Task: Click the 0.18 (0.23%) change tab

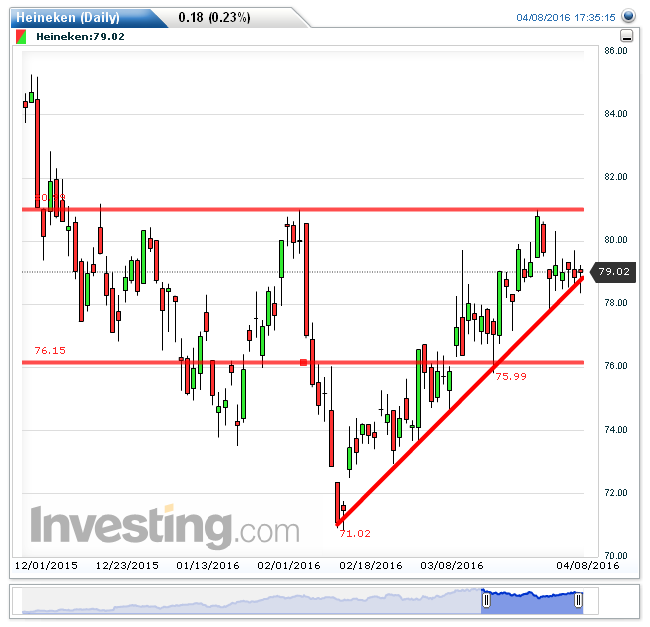Action: coord(214,17)
